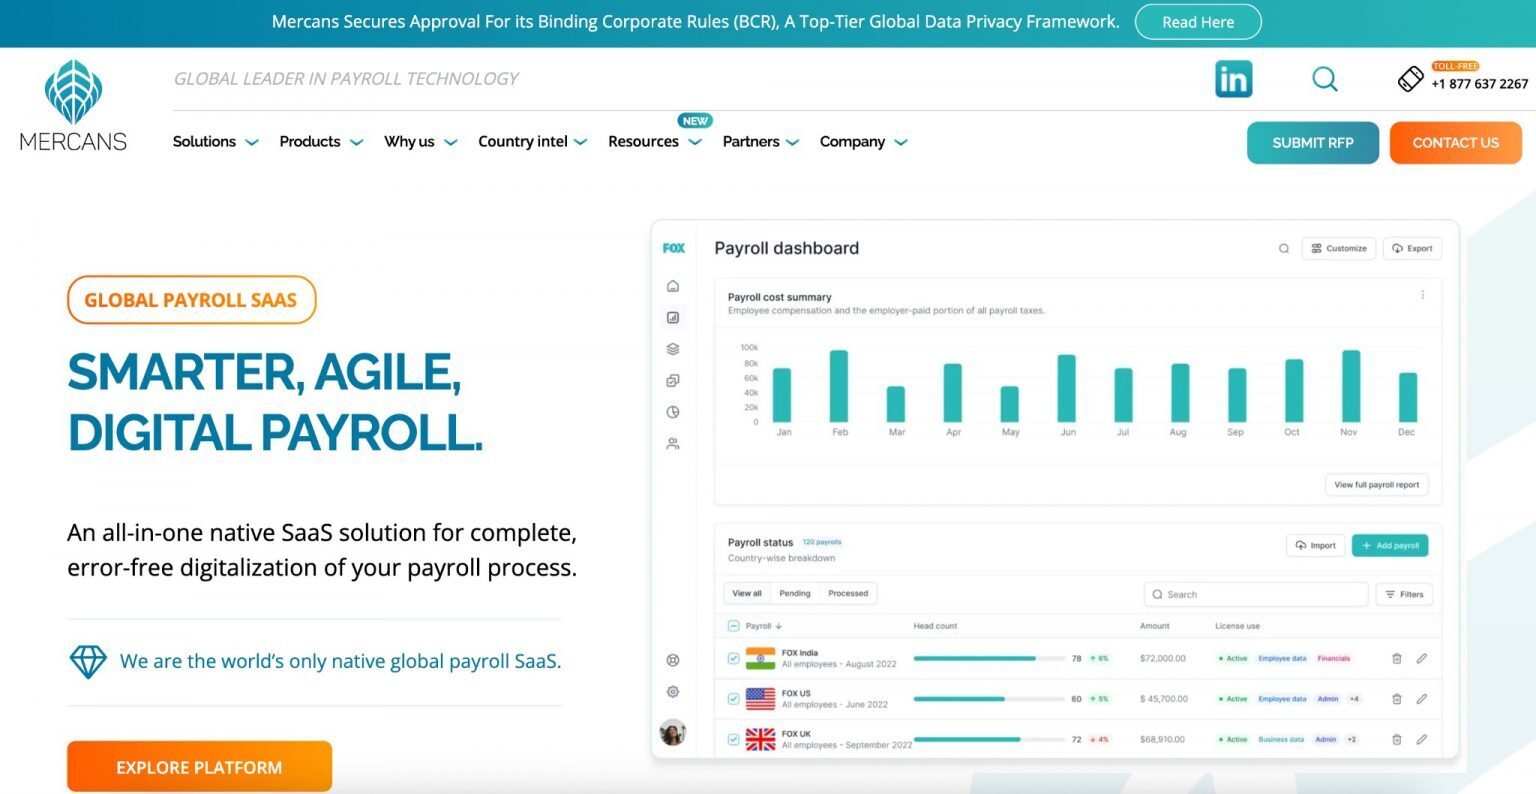Click the Customize dashboard button
1536x794 pixels.
tap(1339, 248)
